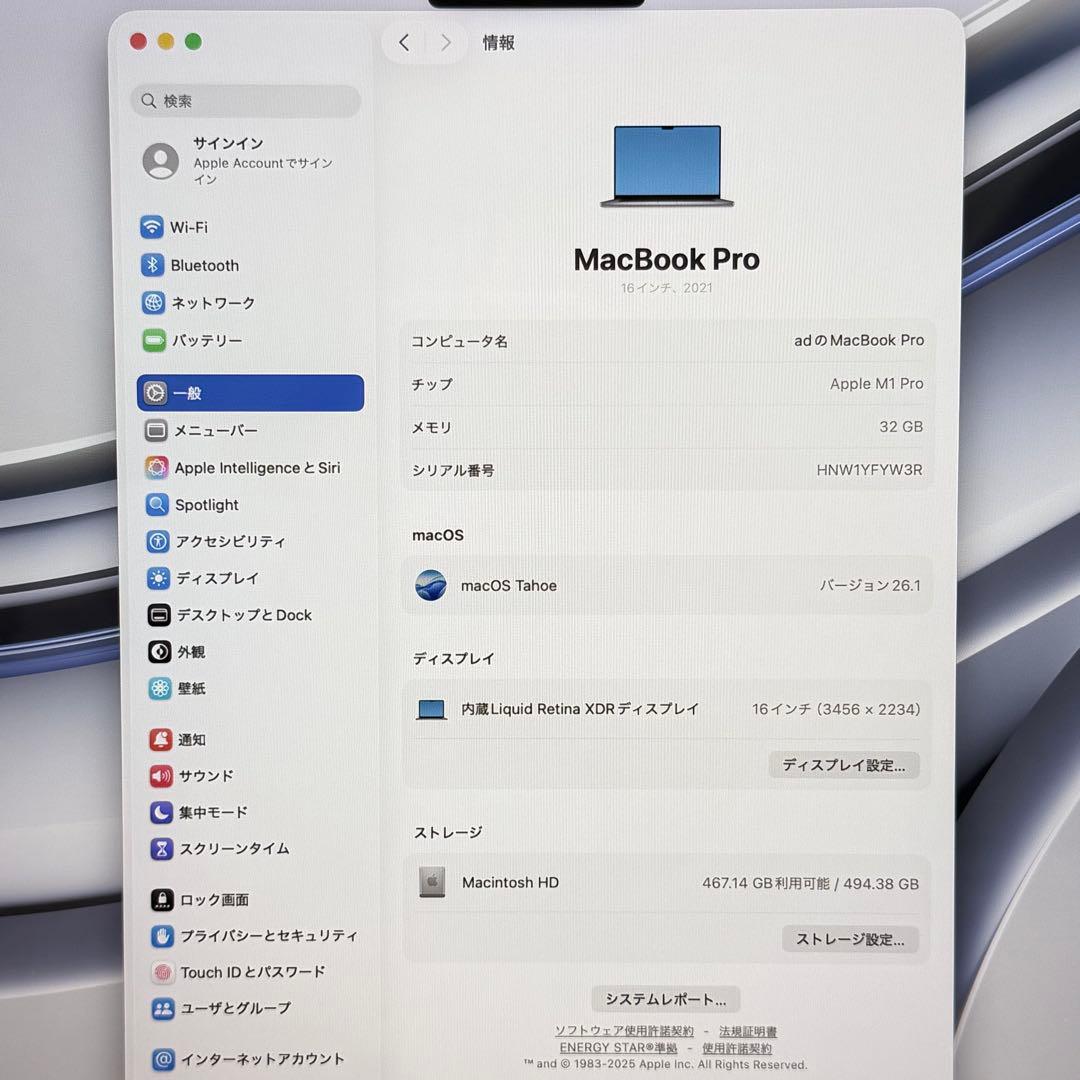1080x1080 pixels.
Task: Click the ディスプレイ sun icon
Action: (x=158, y=578)
